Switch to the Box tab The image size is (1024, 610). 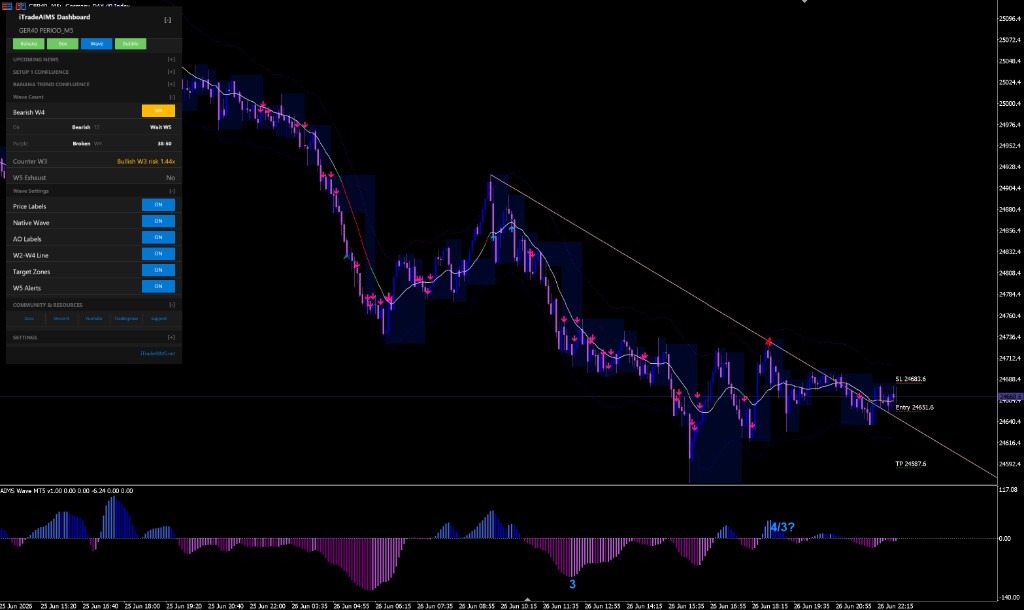point(63,44)
